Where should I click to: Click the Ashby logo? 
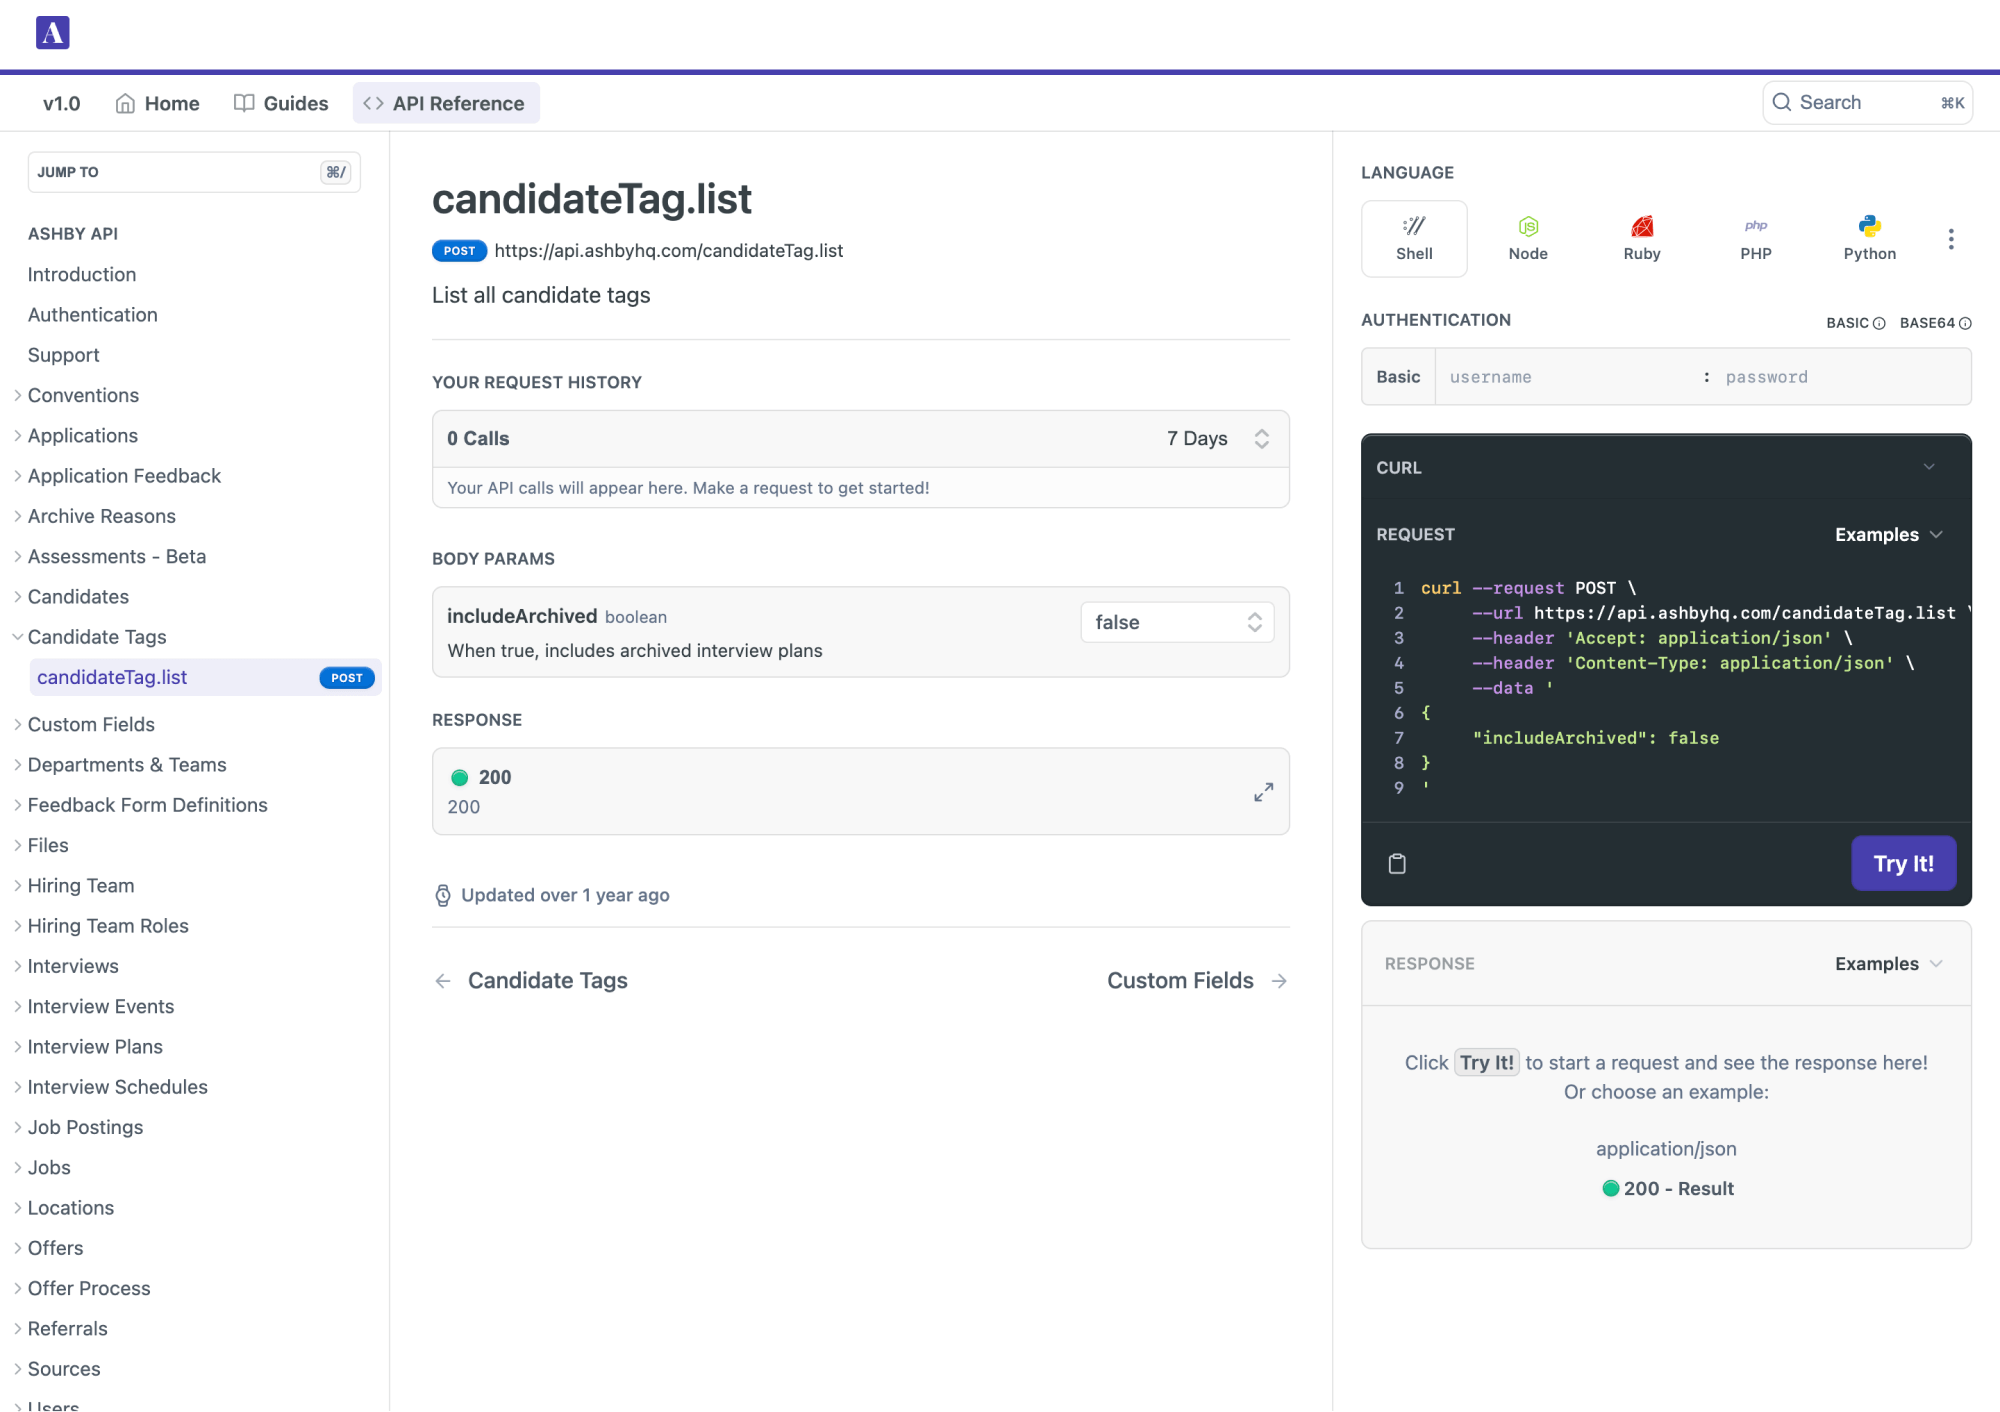[x=52, y=32]
